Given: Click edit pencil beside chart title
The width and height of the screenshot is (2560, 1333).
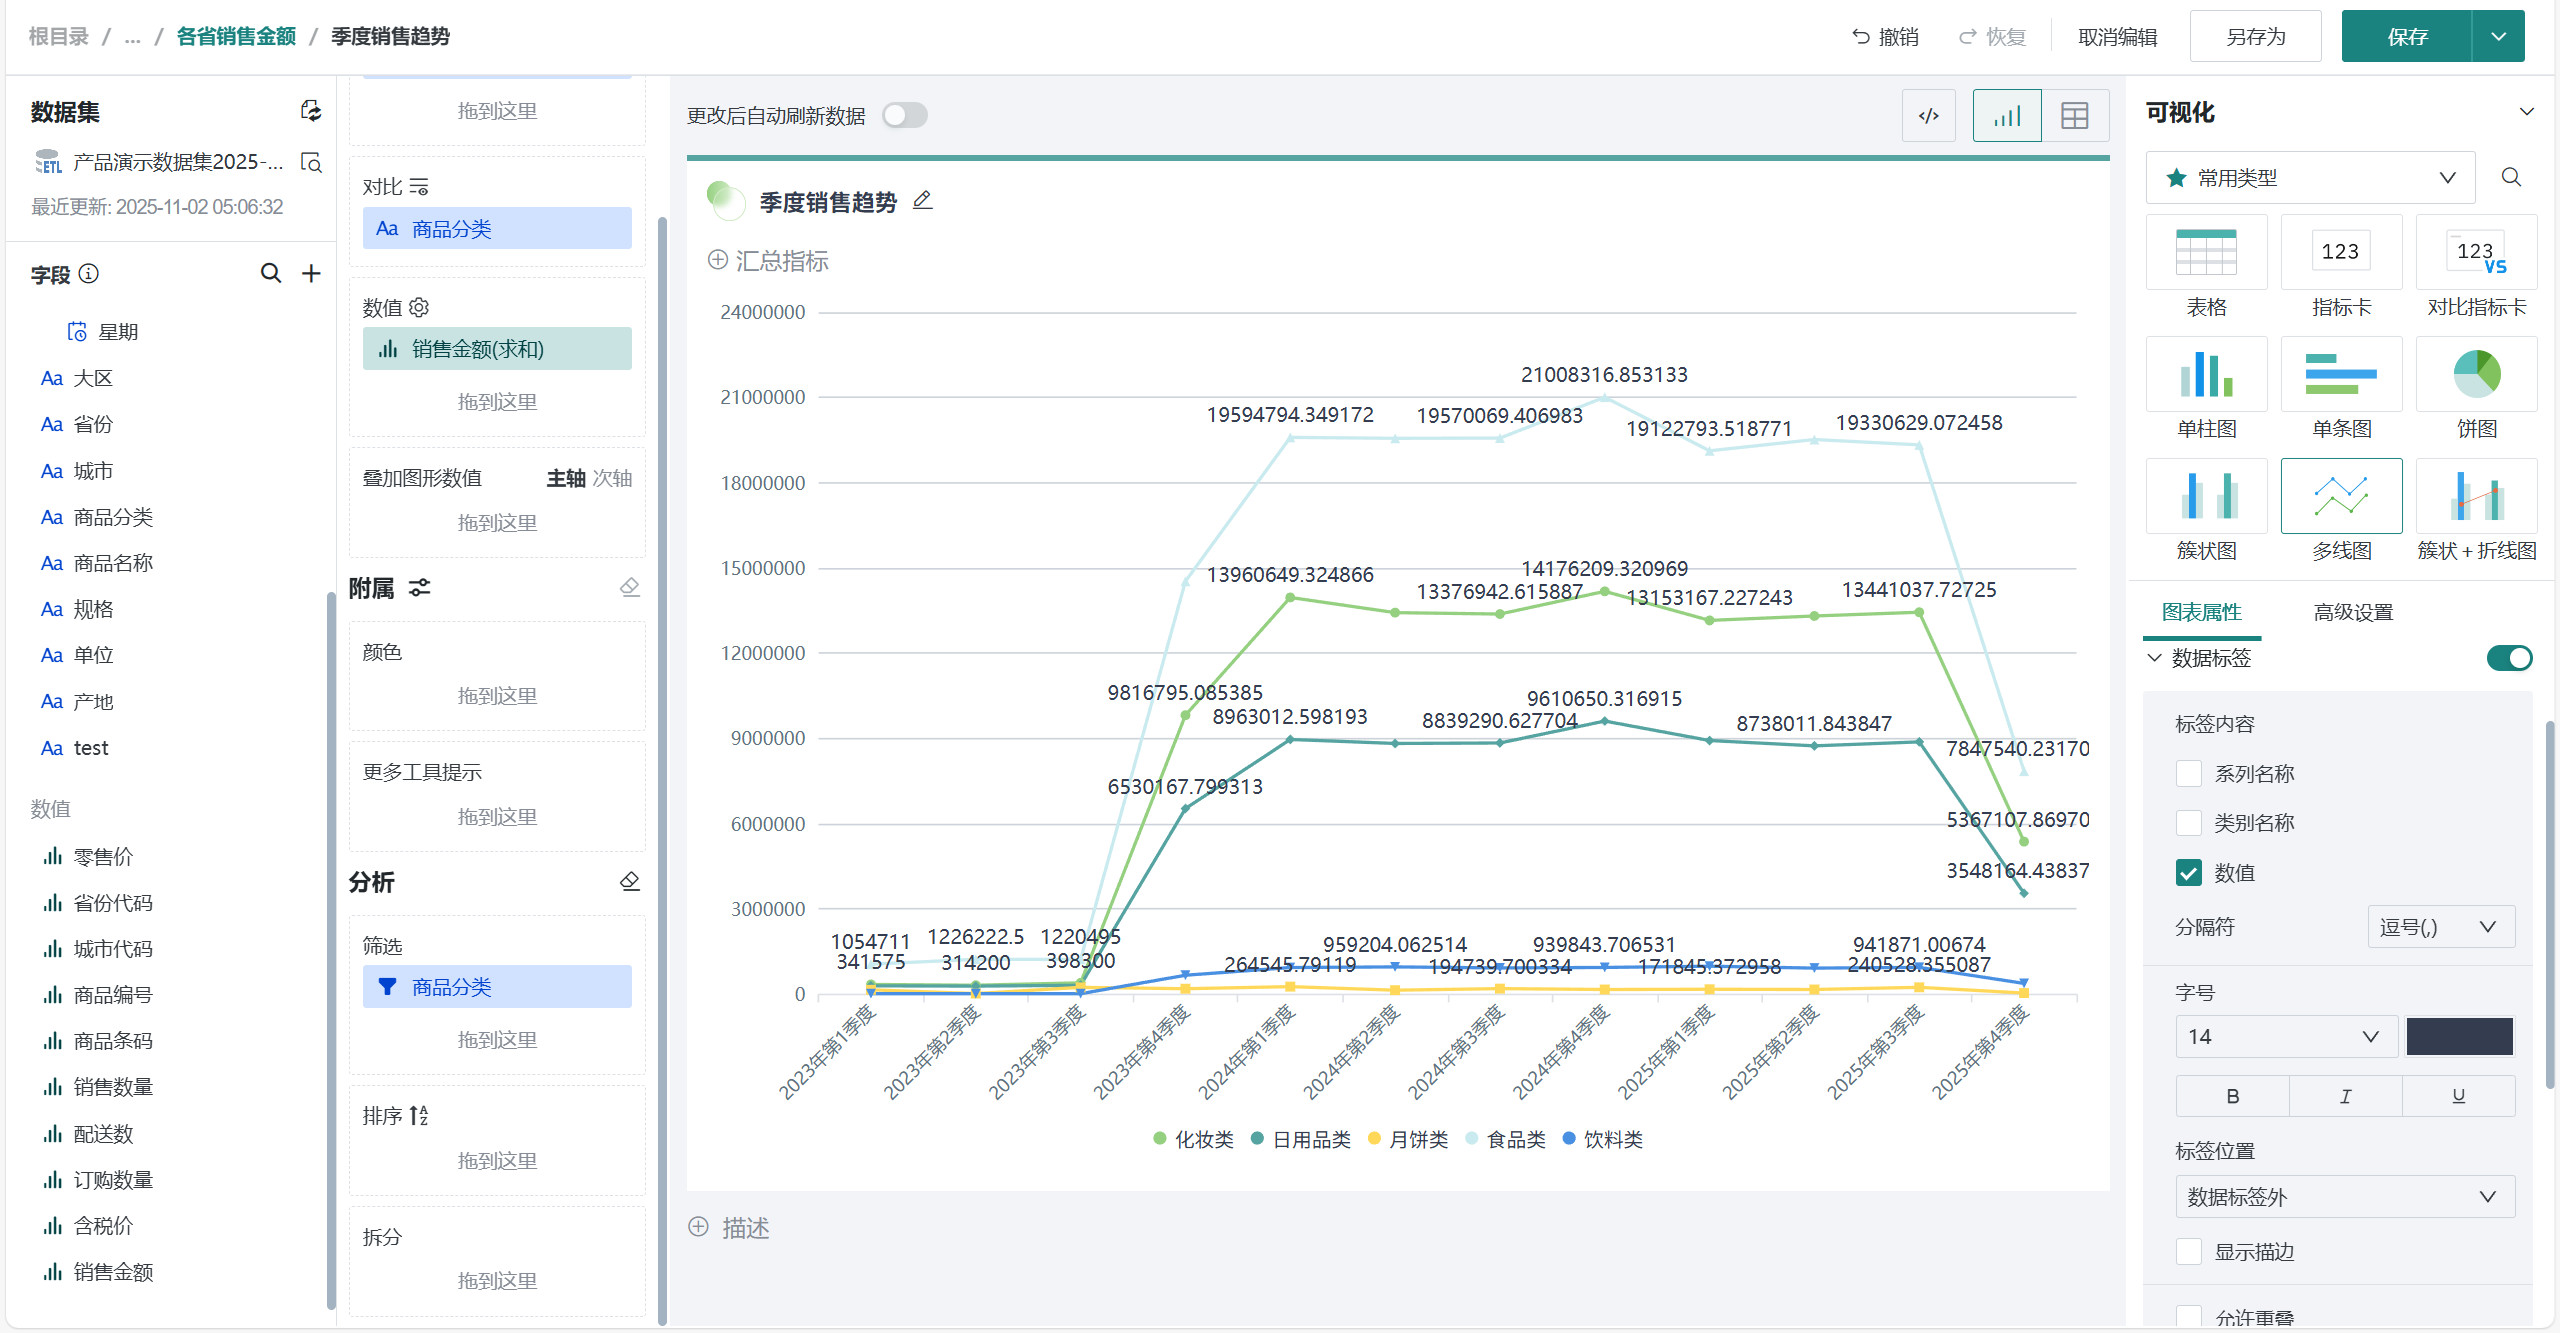Looking at the screenshot, I should (922, 201).
